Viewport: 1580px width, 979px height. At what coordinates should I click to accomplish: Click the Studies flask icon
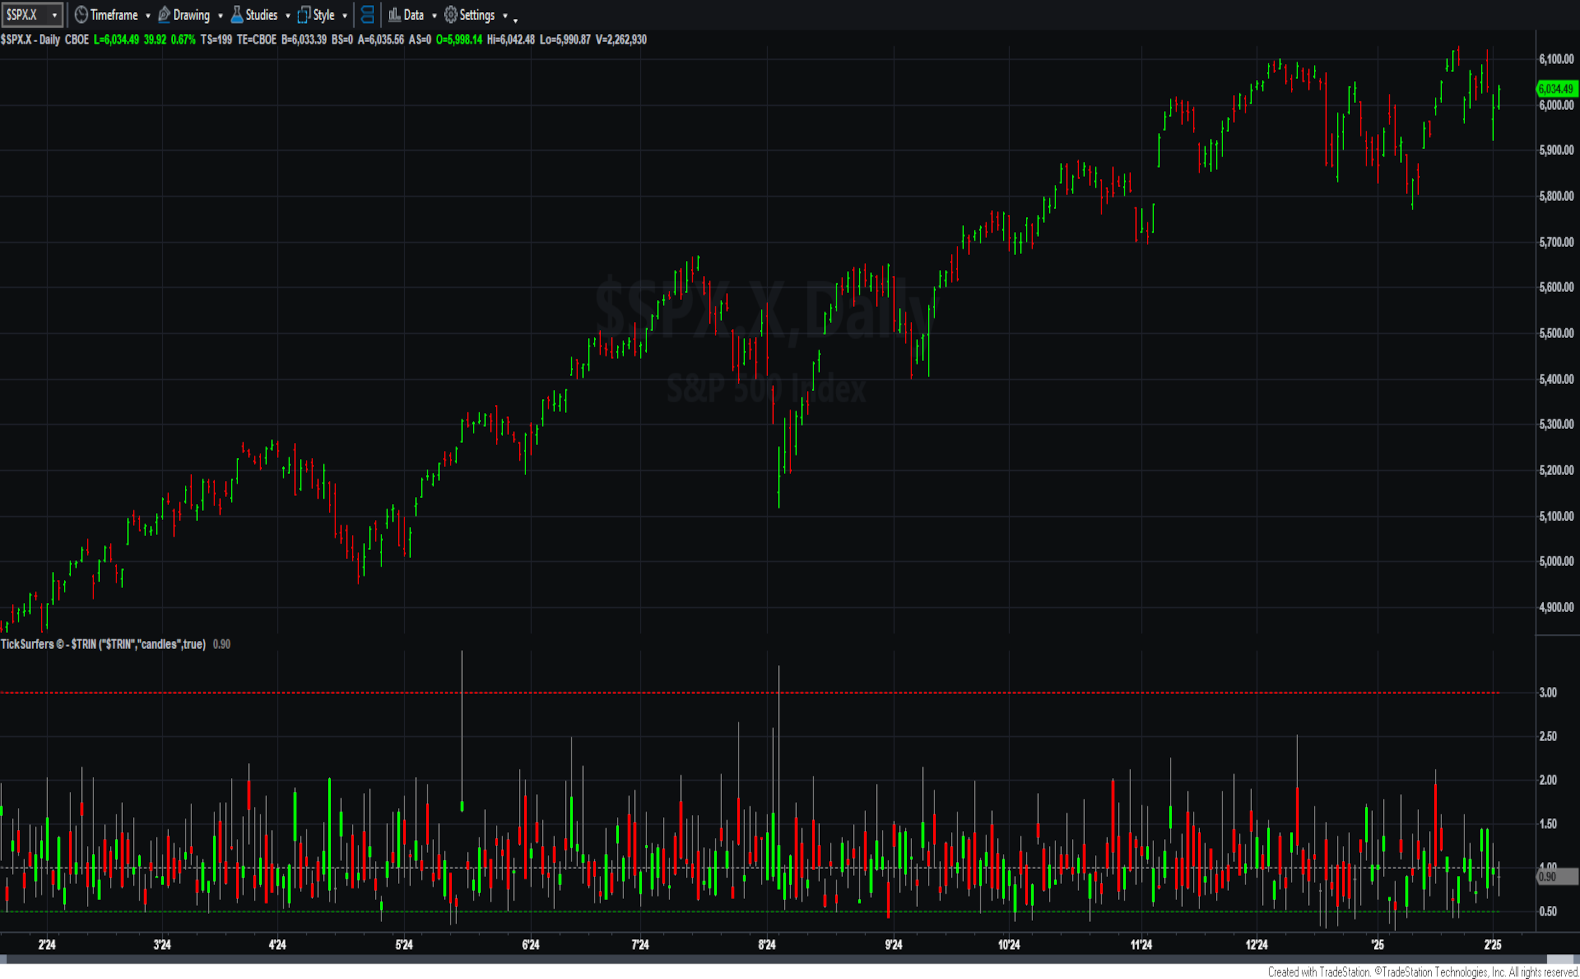coord(237,15)
